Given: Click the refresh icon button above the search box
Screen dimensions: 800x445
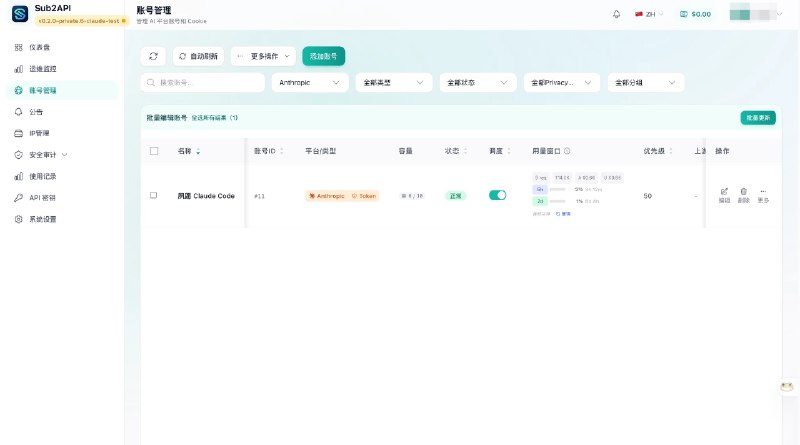Looking at the screenshot, I should 153,56.
